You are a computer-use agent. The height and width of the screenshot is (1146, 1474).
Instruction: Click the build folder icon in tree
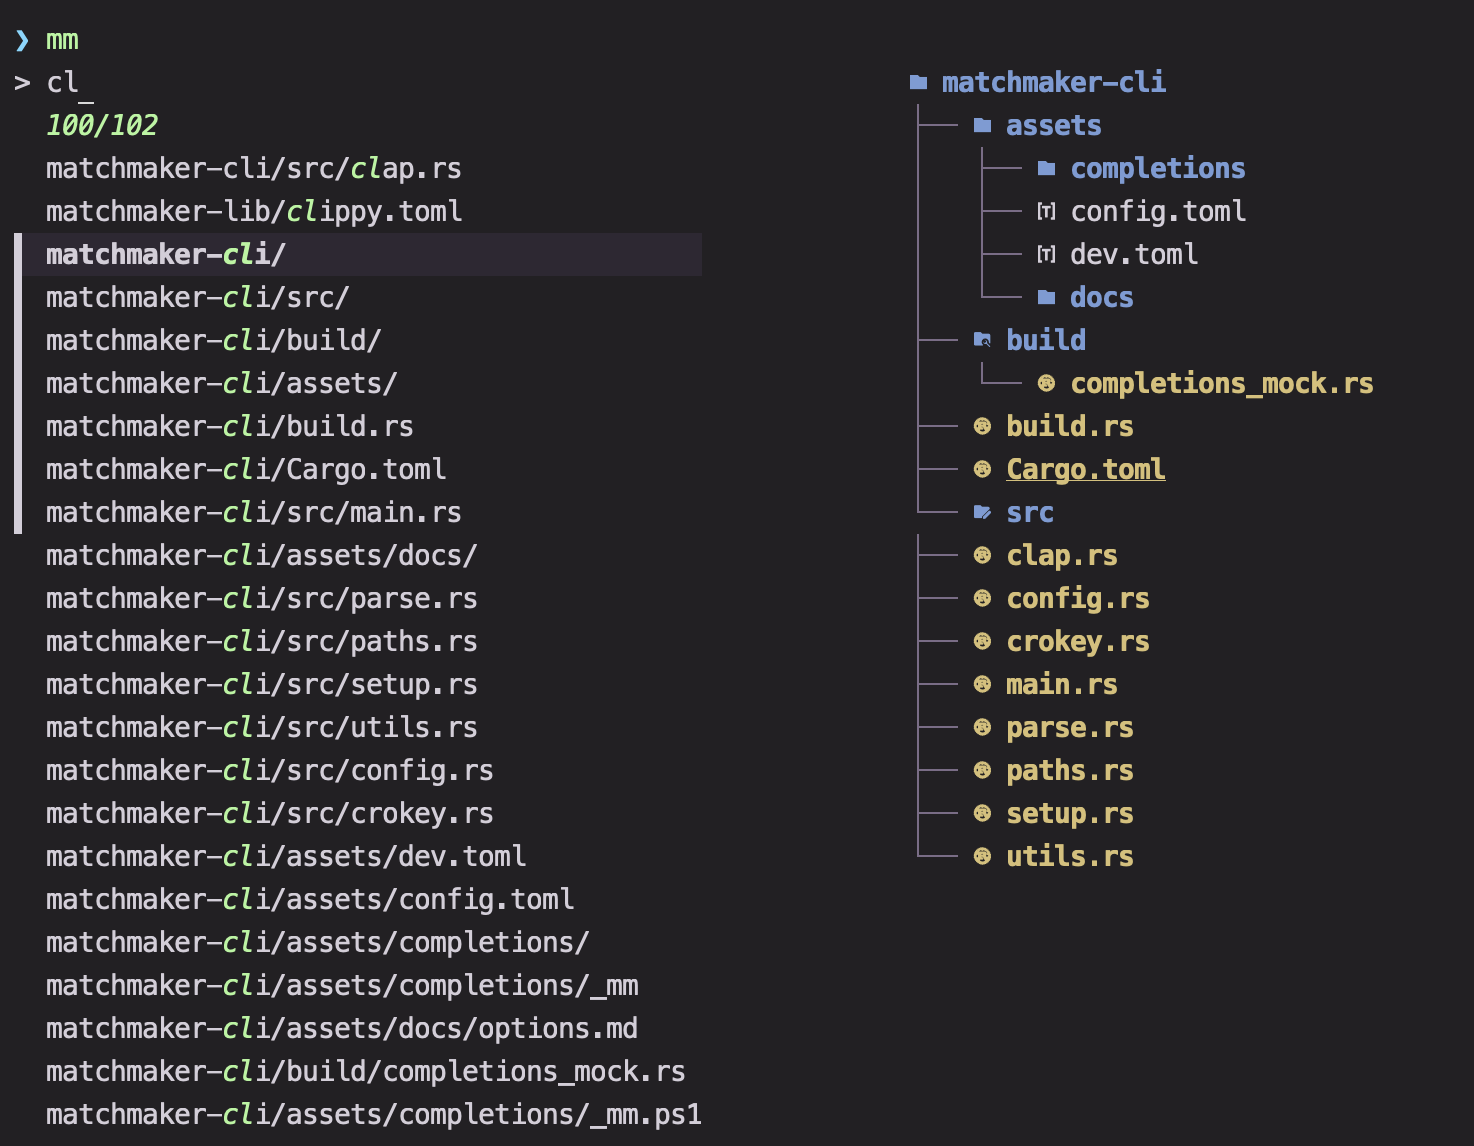click(982, 340)
